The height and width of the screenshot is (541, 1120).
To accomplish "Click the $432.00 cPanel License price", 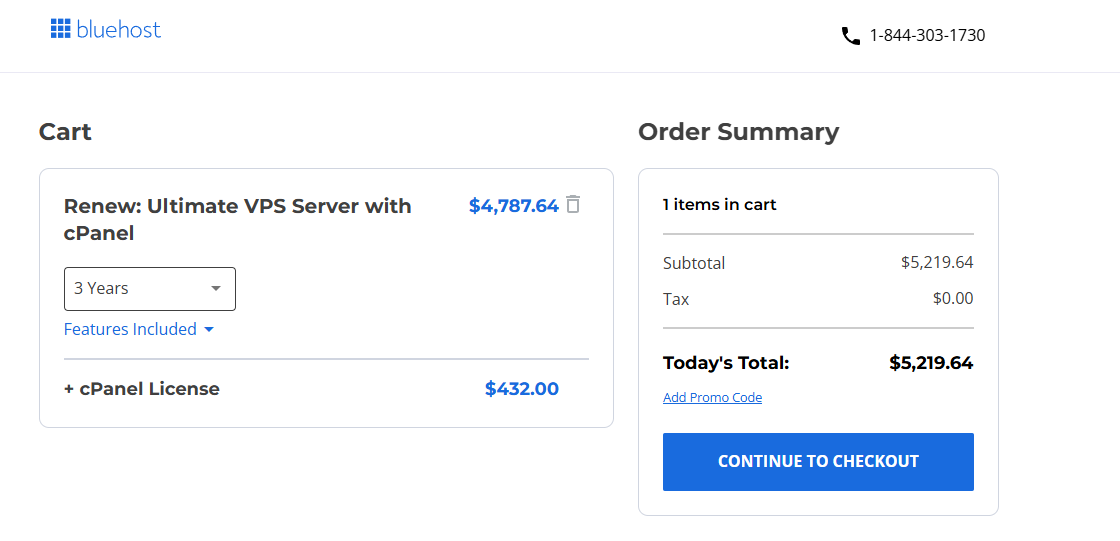I will [521, 389].
